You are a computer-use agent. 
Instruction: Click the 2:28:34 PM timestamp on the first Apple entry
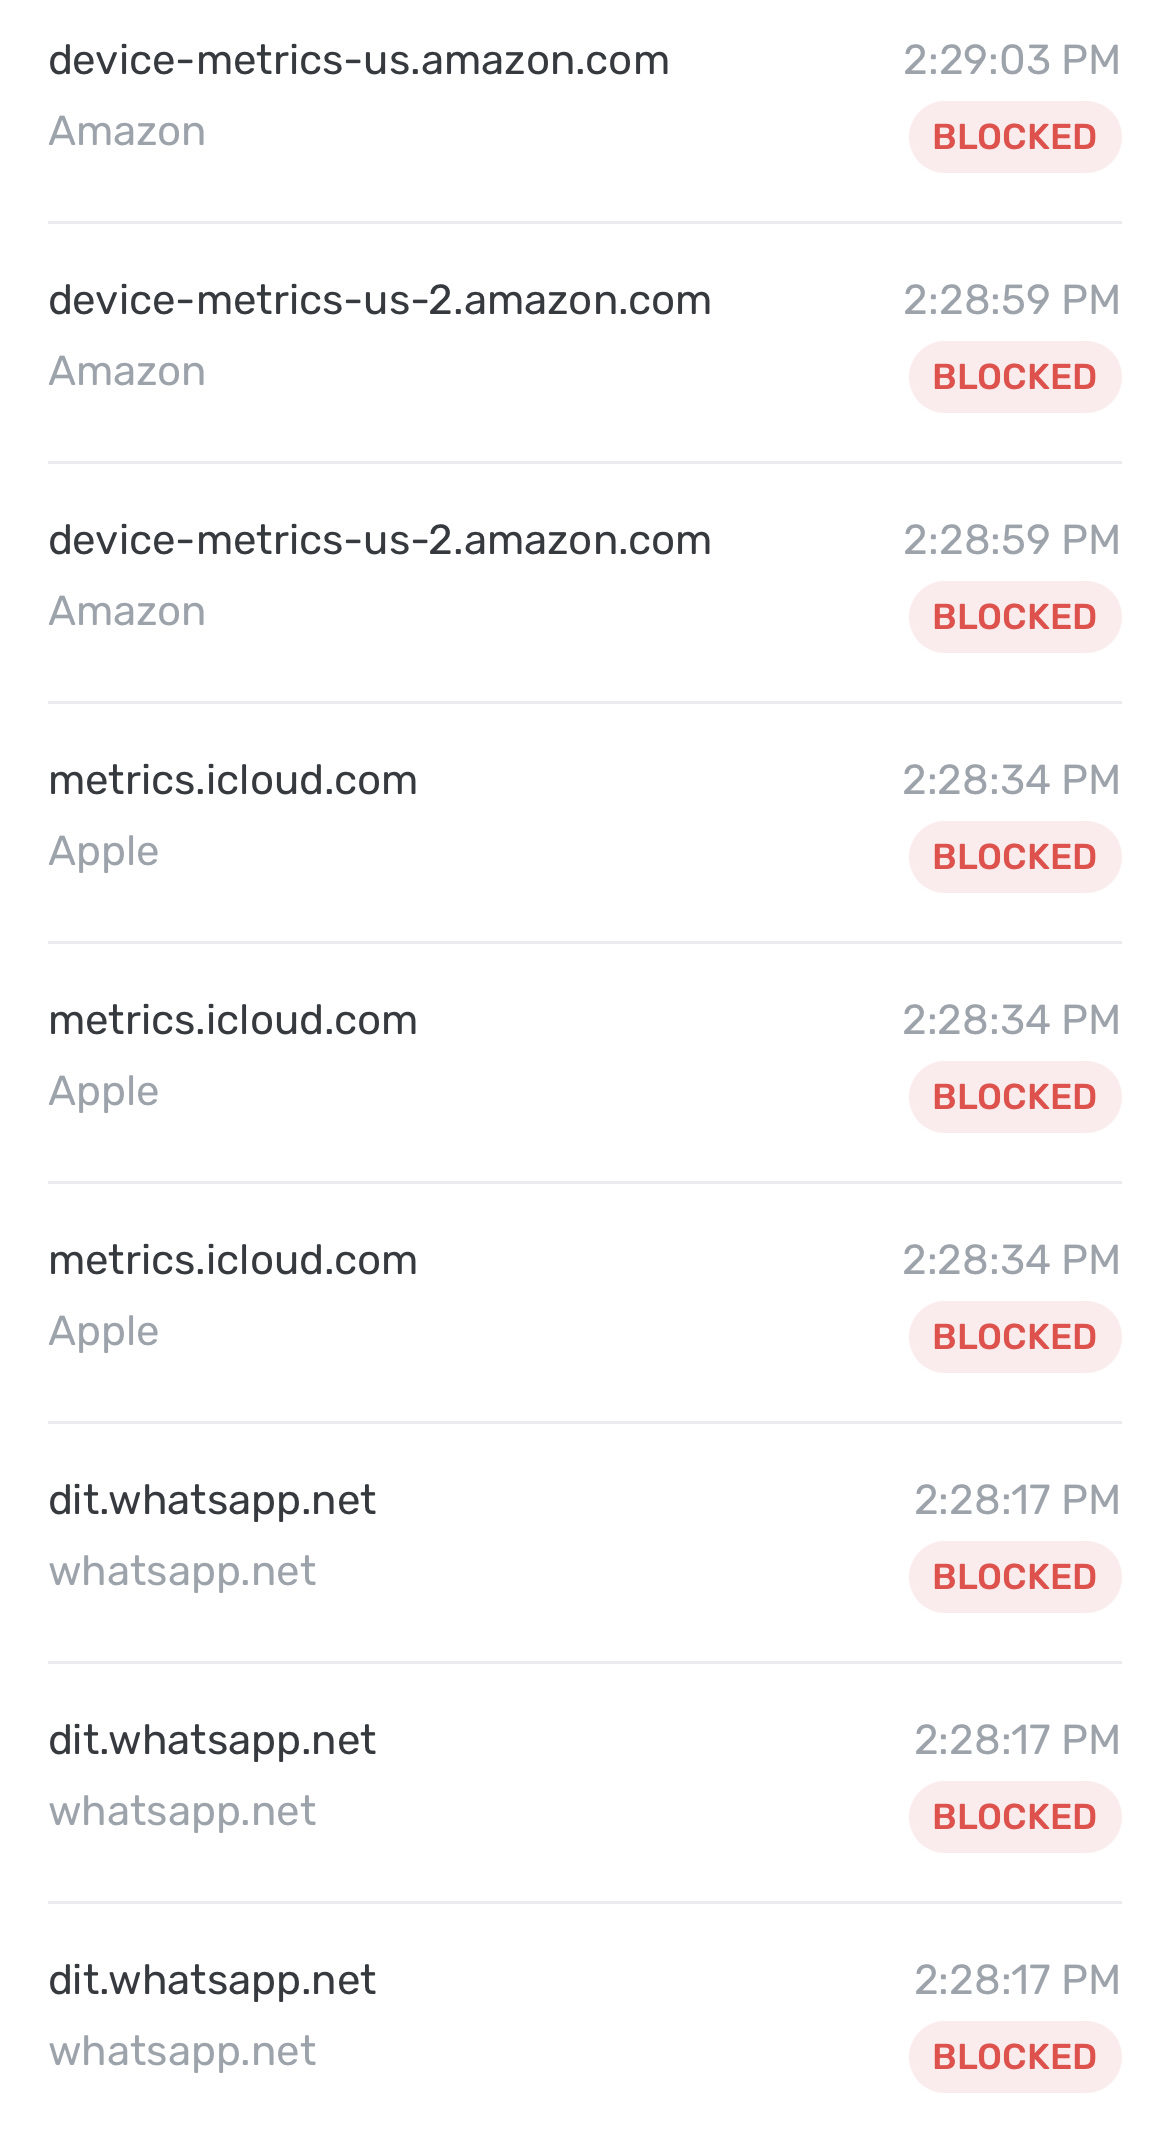(x=1013, y=781)
